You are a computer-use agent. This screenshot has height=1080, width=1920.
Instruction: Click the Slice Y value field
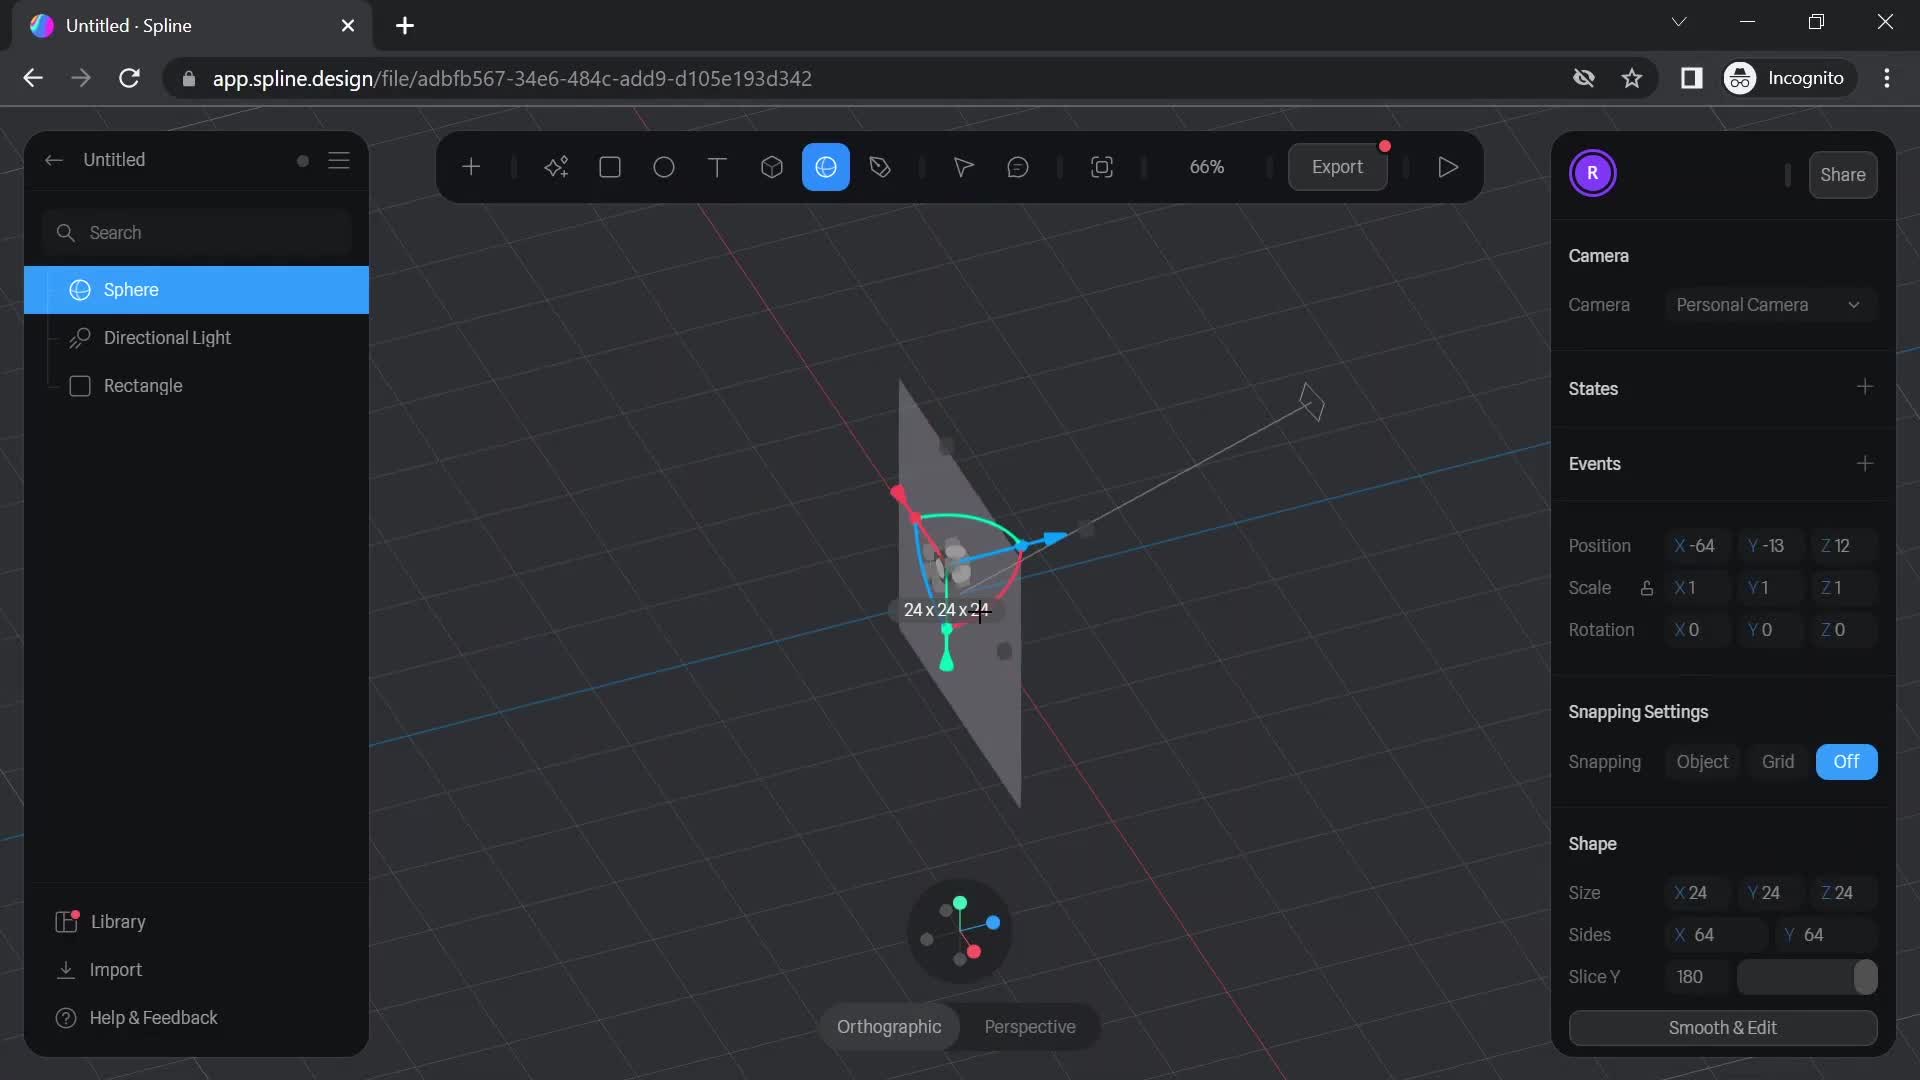pyautogui.click(x=1697, y=977)
